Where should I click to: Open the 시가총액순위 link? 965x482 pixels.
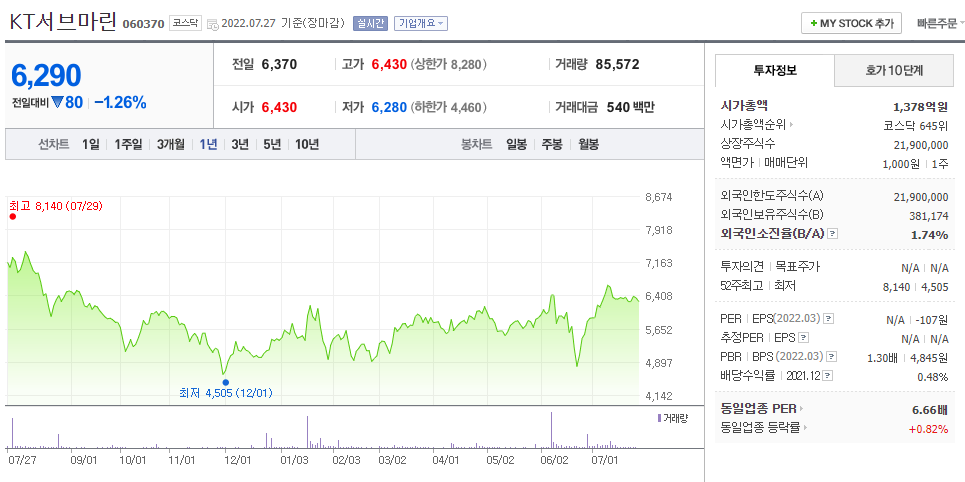point(753,125)
